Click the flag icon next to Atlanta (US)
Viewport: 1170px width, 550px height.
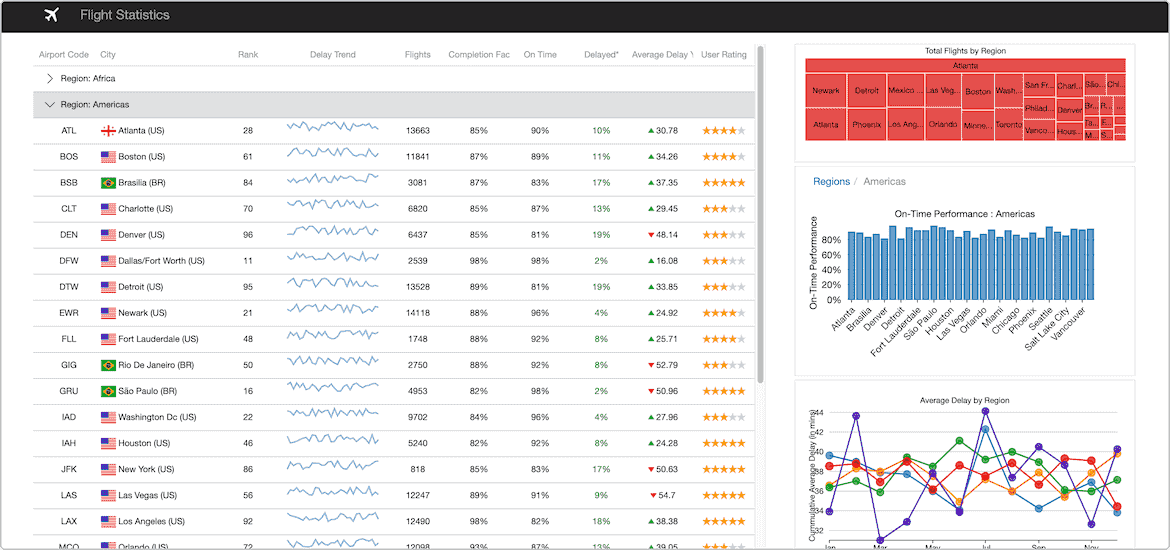[108, 131]
